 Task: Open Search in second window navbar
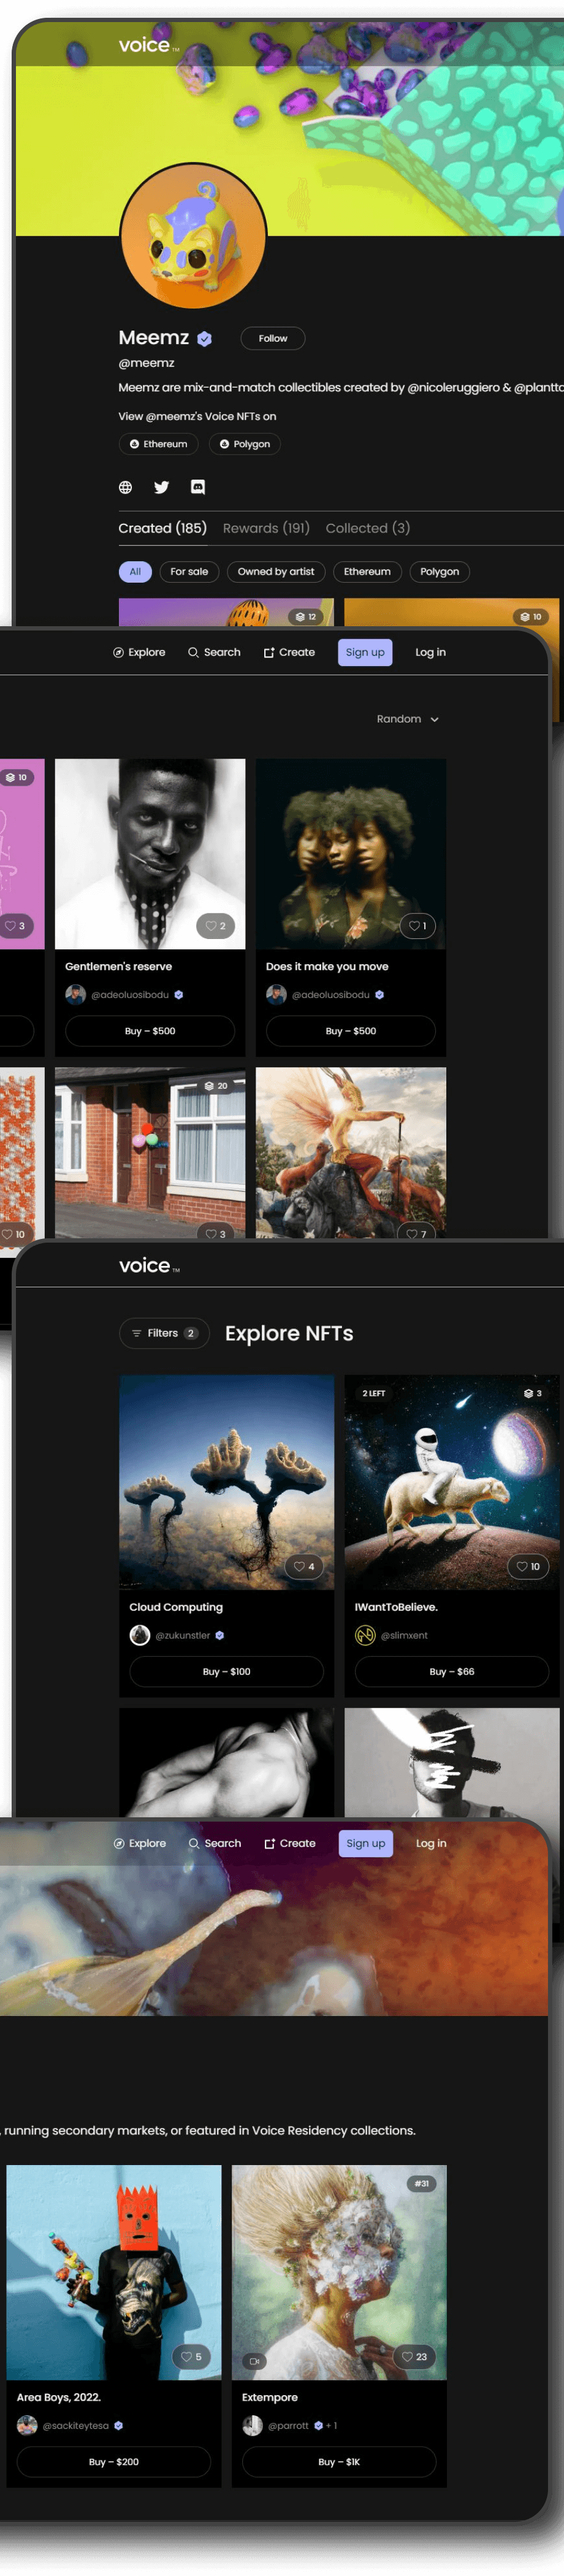(214, 652)
